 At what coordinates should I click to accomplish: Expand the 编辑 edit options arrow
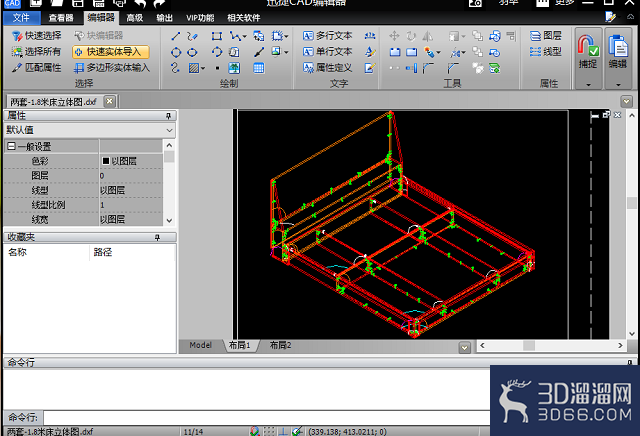click(x=618, y=84)
